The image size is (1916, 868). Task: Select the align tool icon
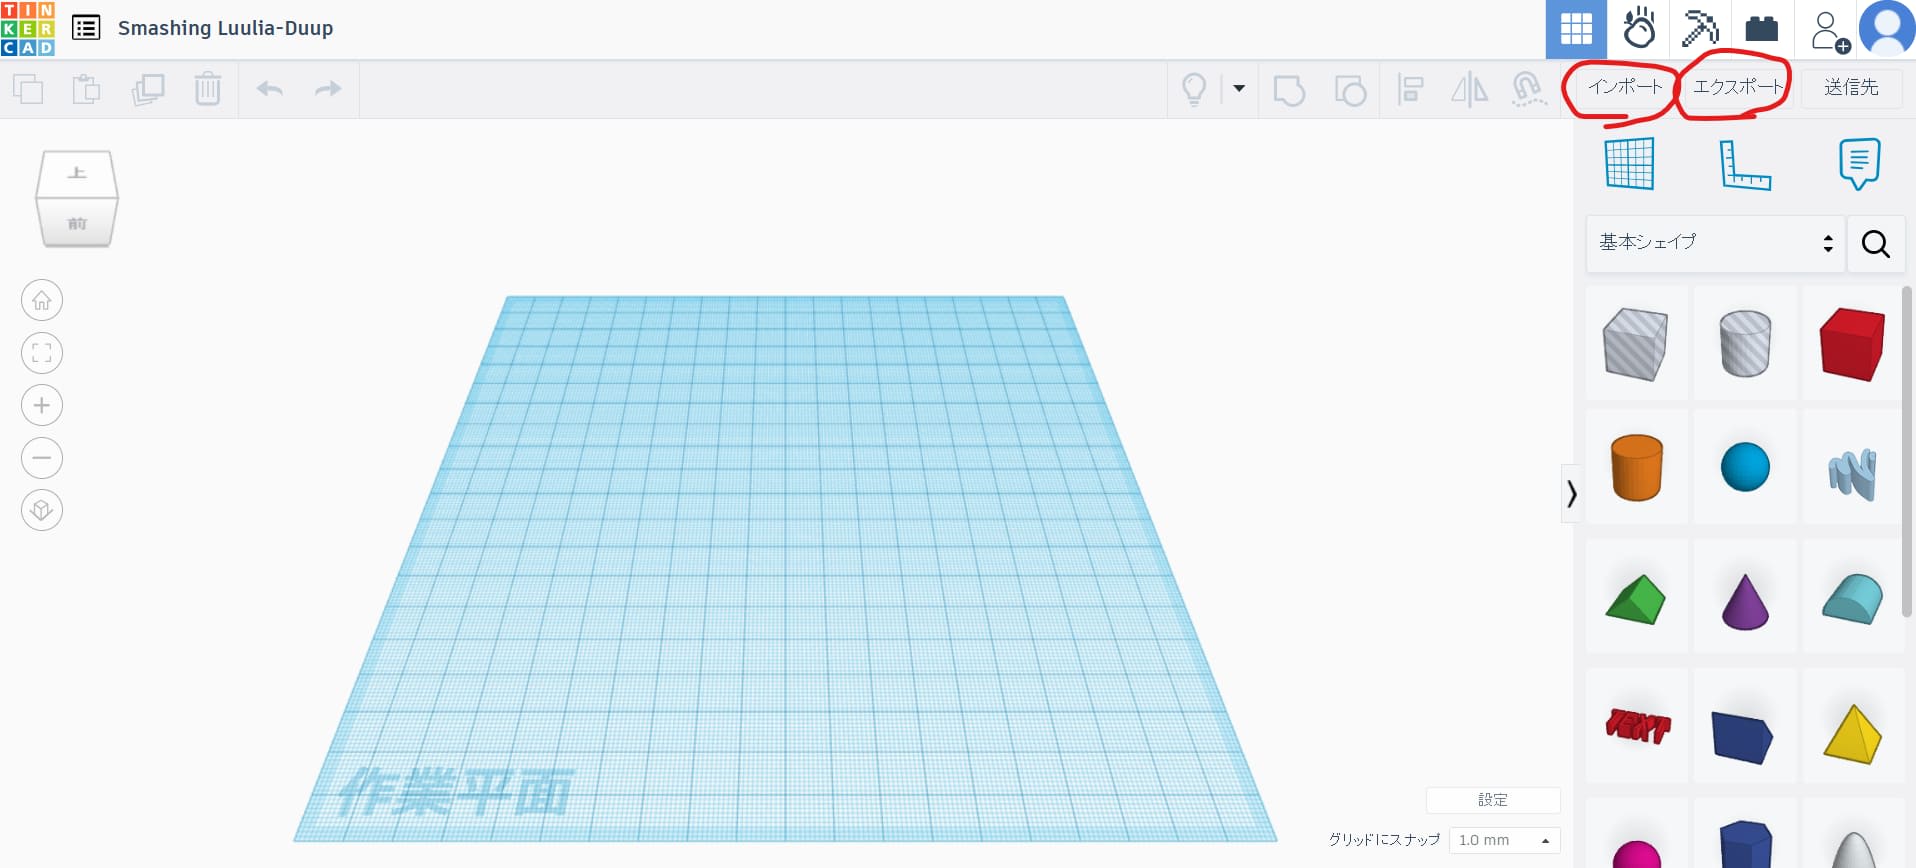point(1410,89)
